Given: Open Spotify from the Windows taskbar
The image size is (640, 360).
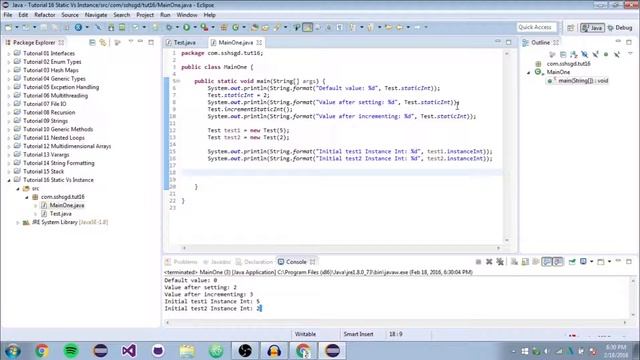Looking at the screenshot, I should [71, 351].
